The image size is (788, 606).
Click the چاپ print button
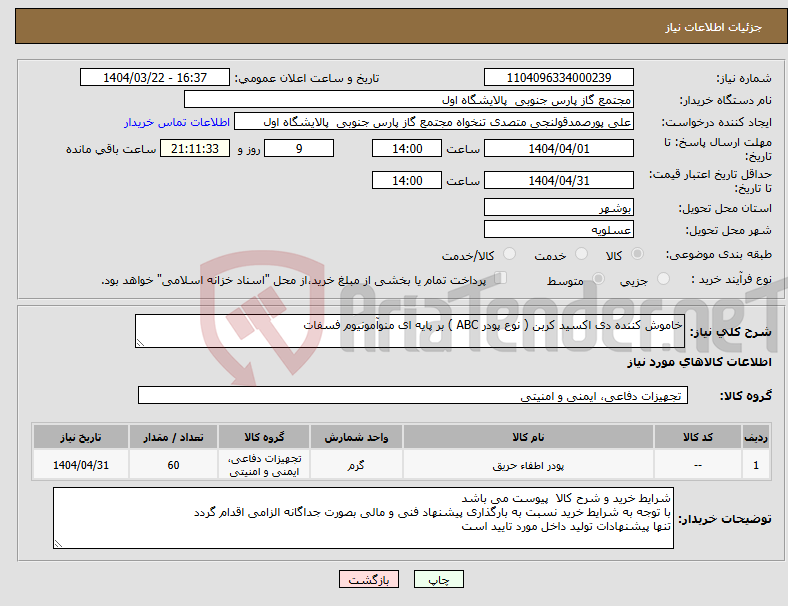[x=439, y=579]
